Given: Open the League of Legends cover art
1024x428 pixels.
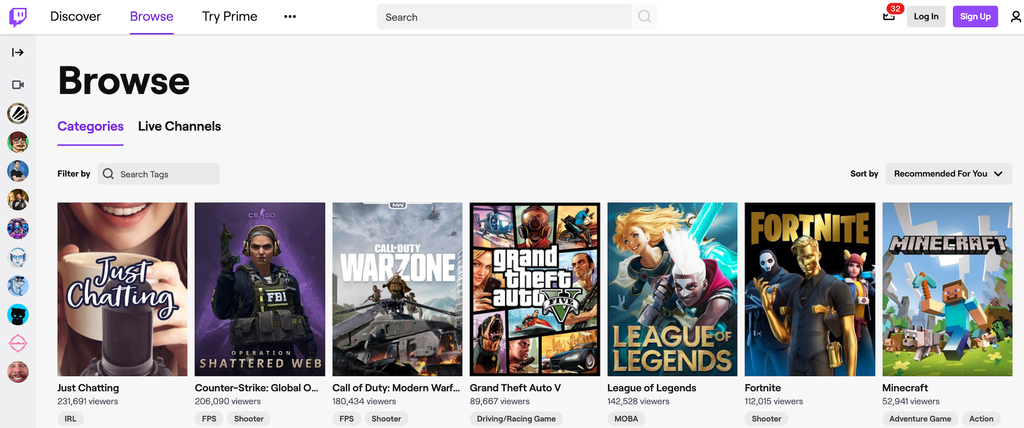Looking at the screenshot, I should pos(672,289).
